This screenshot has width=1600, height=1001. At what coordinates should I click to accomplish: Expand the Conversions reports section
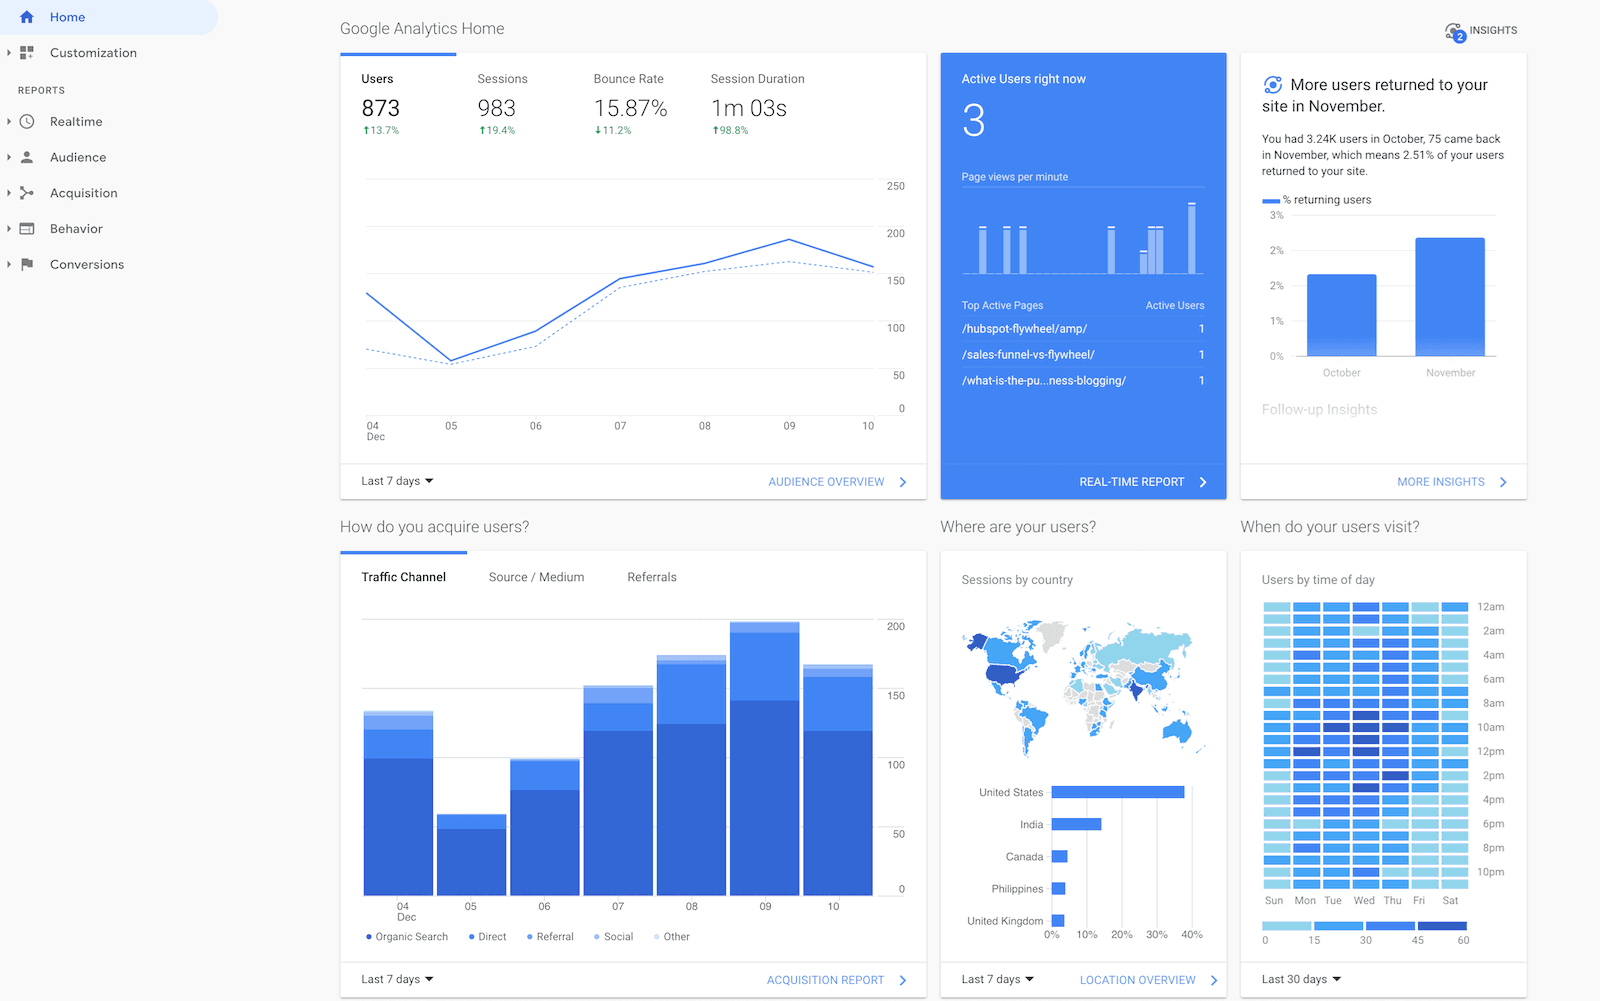tap(9, 265)
